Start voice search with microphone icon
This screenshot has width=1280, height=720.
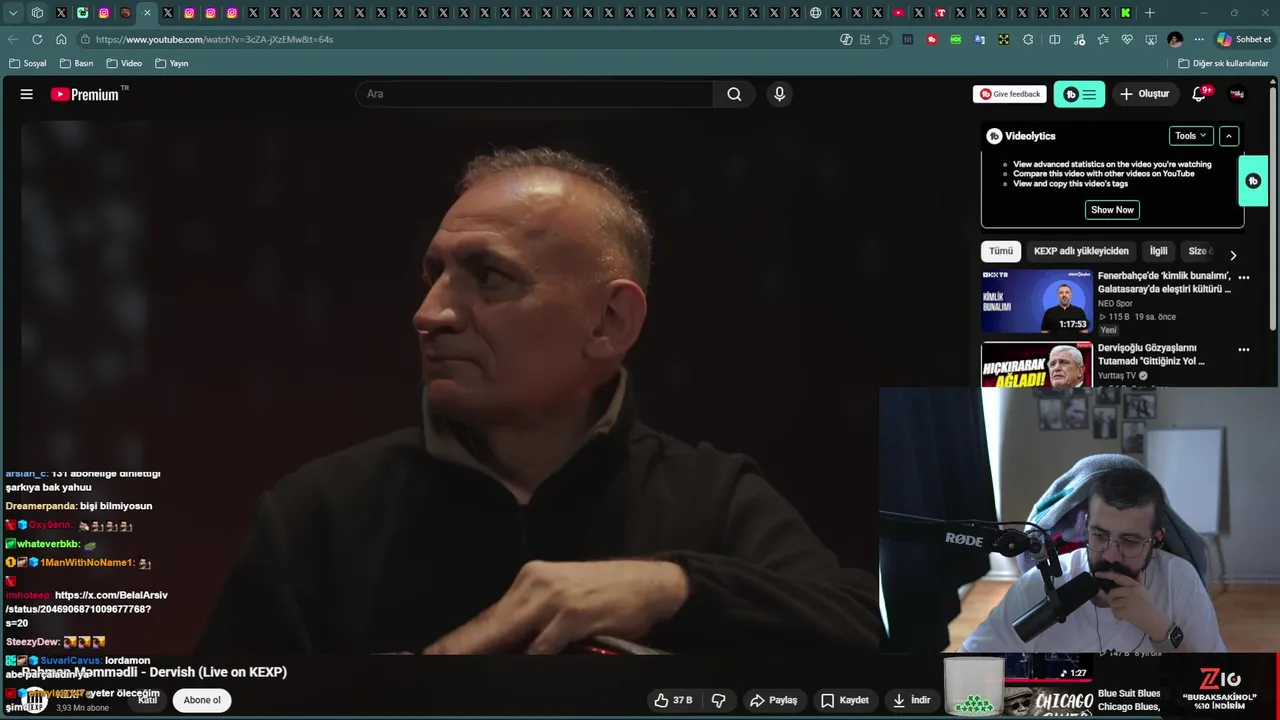[x=779, y=94]
